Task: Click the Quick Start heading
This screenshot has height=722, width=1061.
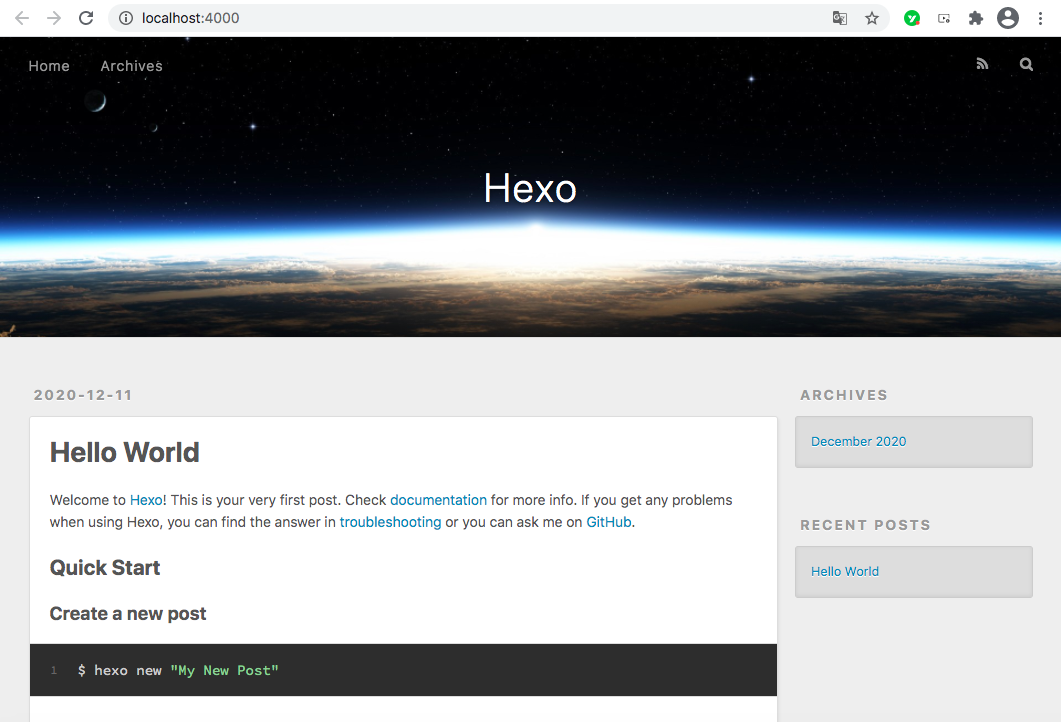Action: 105,568
